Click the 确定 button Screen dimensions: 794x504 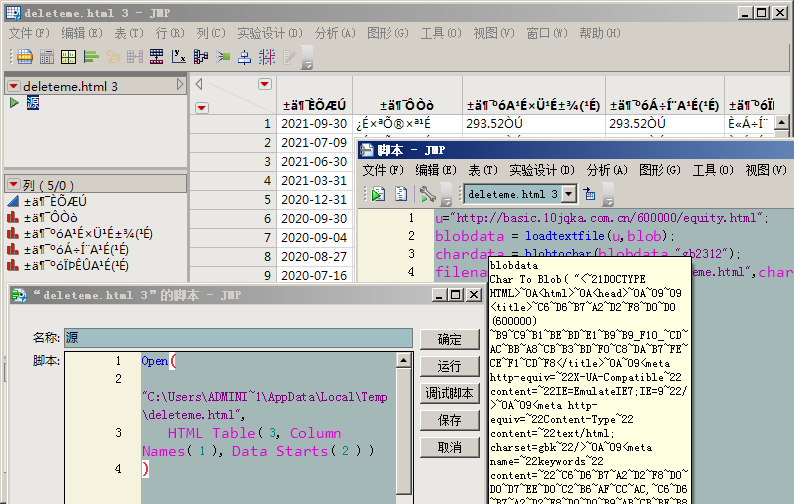coord(450,339)
